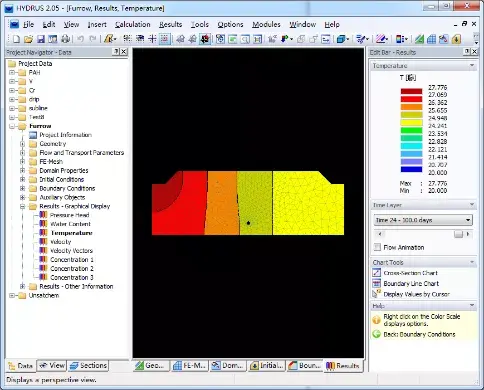
Task: Click the Cross-Section Chart link
Action: pyautogui.click(x=410, y=273)
